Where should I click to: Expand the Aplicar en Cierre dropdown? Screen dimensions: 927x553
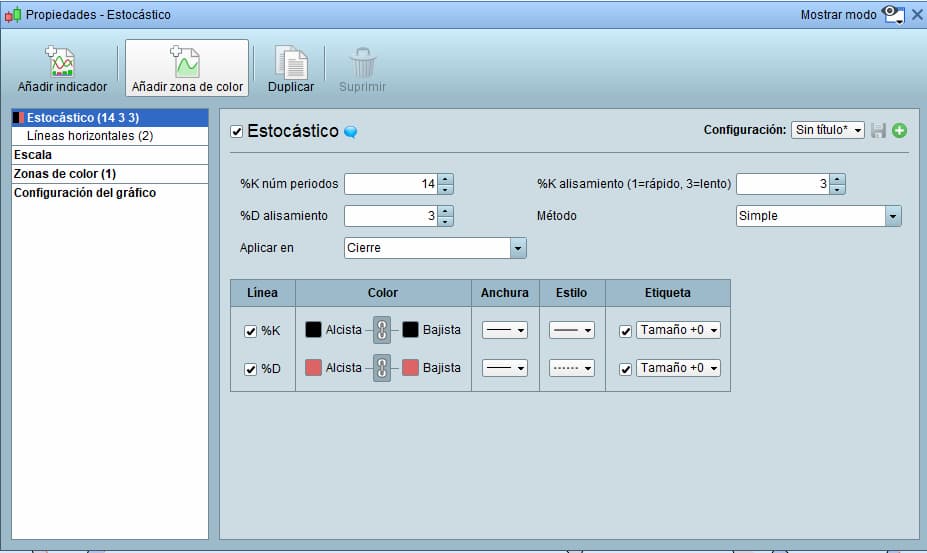pos(435,248)
